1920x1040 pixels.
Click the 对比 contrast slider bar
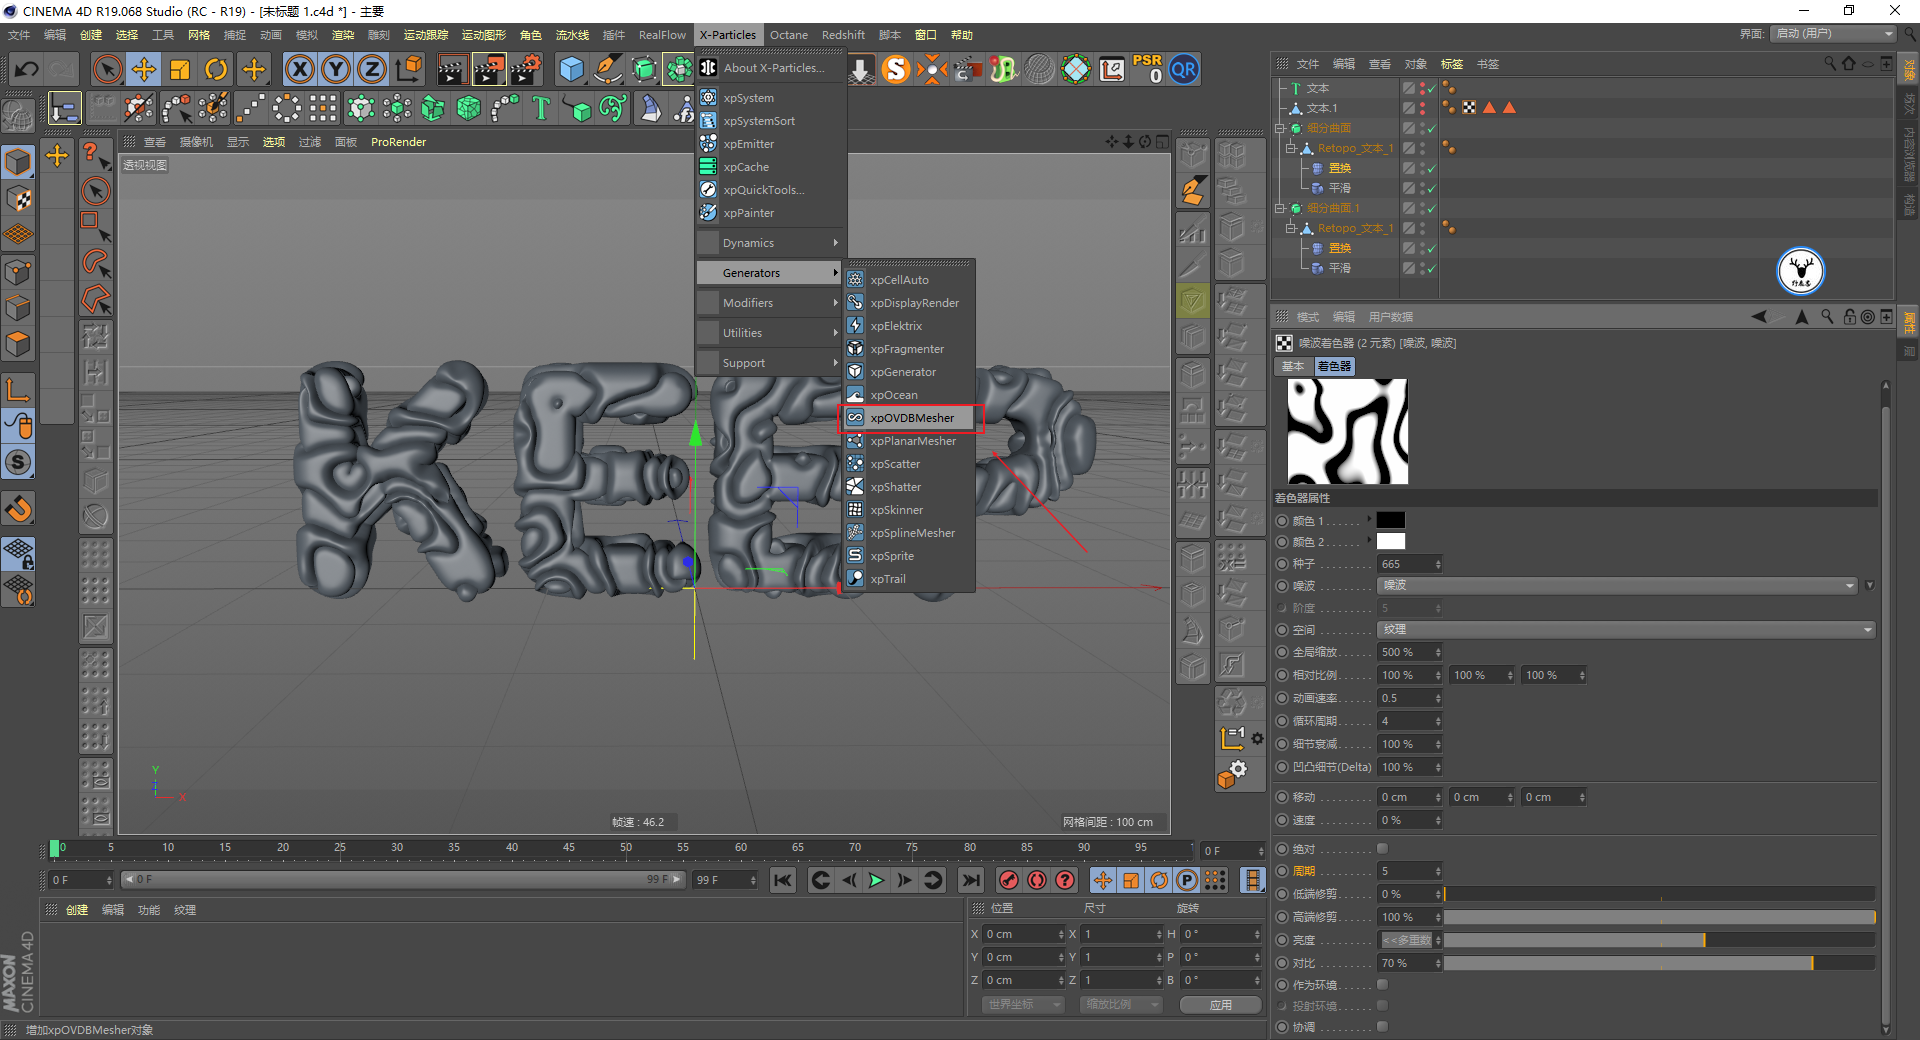(x=1659, y=963)
